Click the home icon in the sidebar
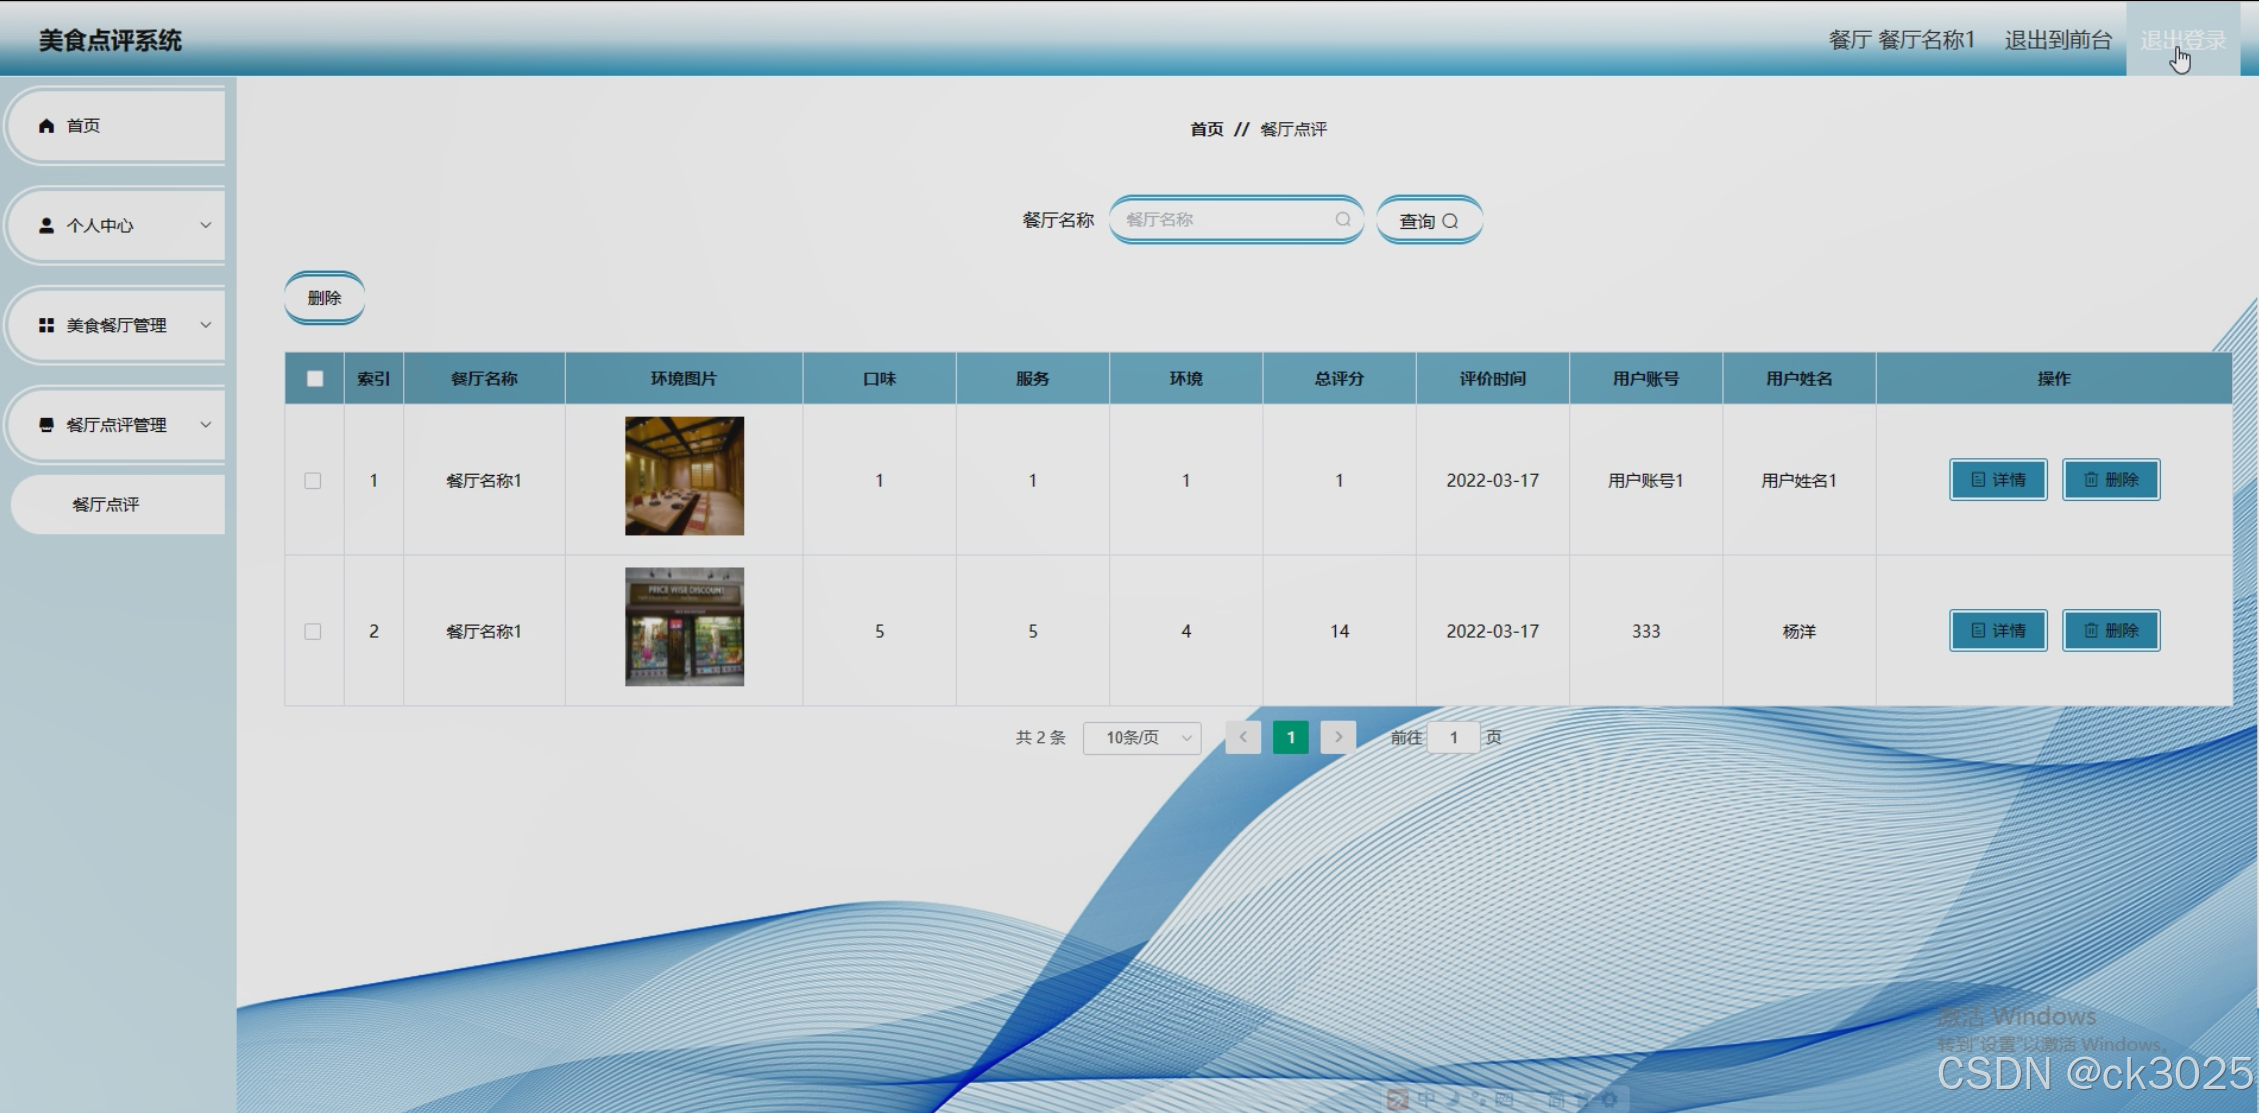Screen dimensions: 2259x1113 46,126
